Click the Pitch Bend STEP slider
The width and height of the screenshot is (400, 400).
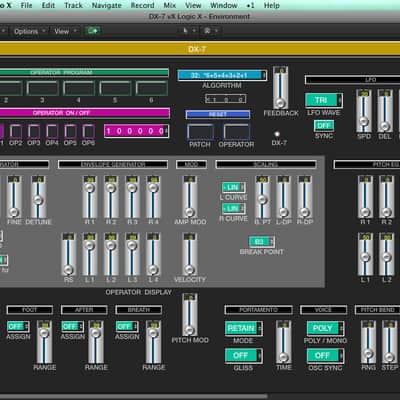coord(389,342)
